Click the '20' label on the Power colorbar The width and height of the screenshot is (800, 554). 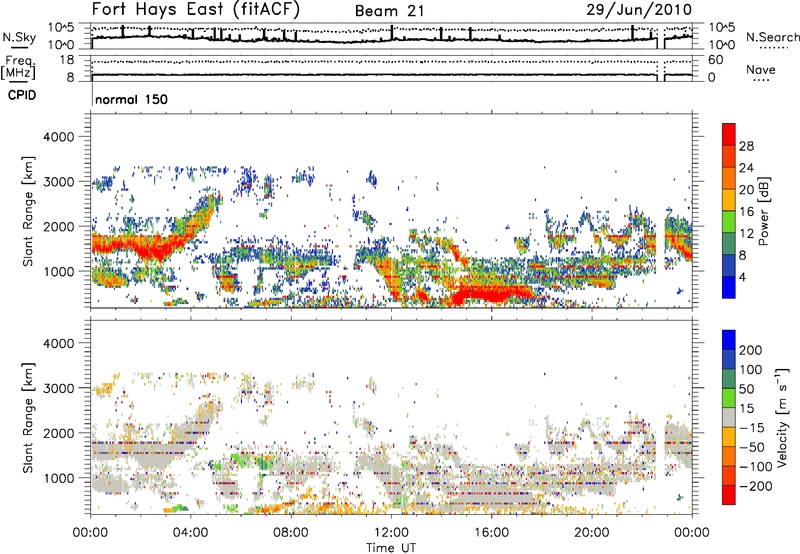[x=746, y=190]
